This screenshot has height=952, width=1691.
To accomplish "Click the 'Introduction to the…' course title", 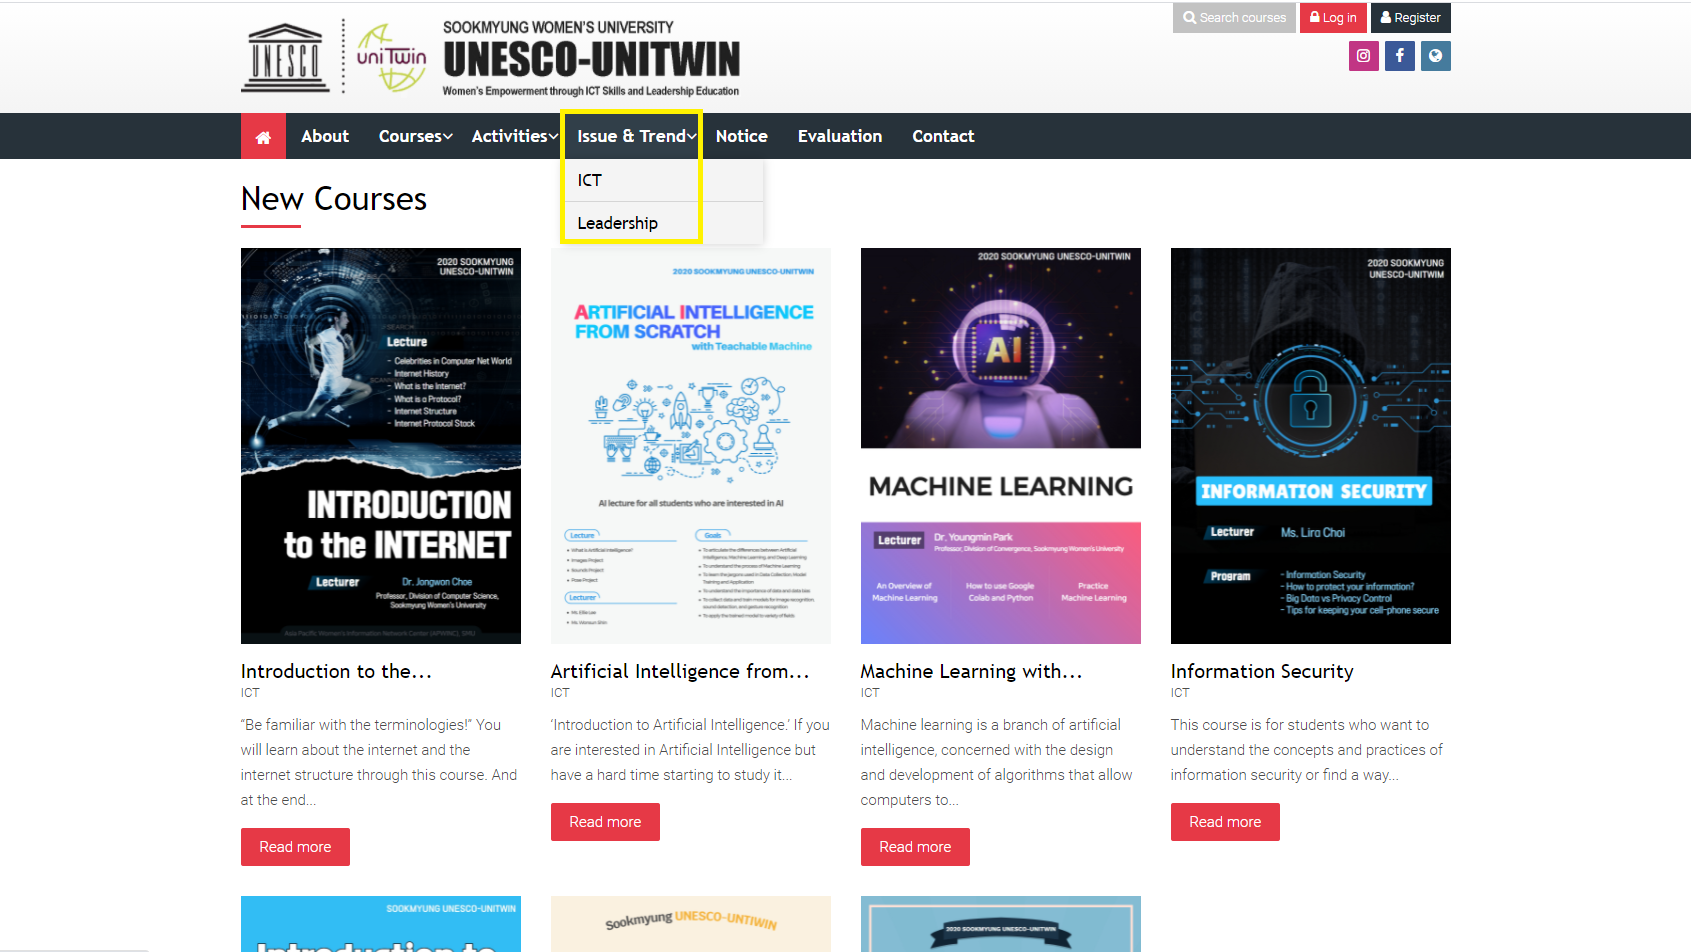I will coord(336,671).
